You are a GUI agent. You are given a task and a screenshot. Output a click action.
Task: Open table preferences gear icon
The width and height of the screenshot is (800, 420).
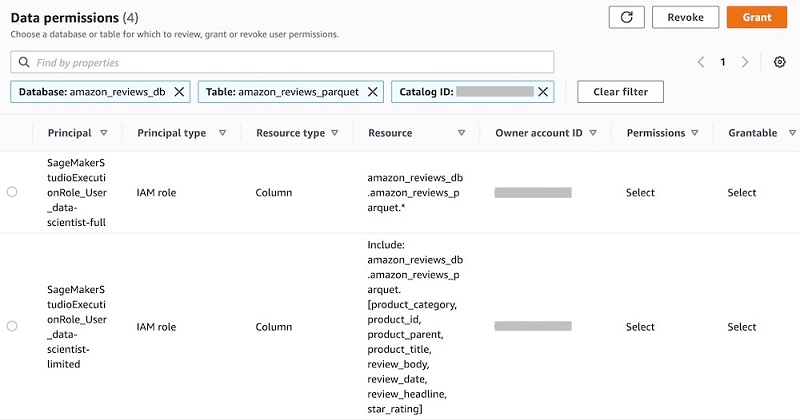pyautogui.click(x=780, y=62)
